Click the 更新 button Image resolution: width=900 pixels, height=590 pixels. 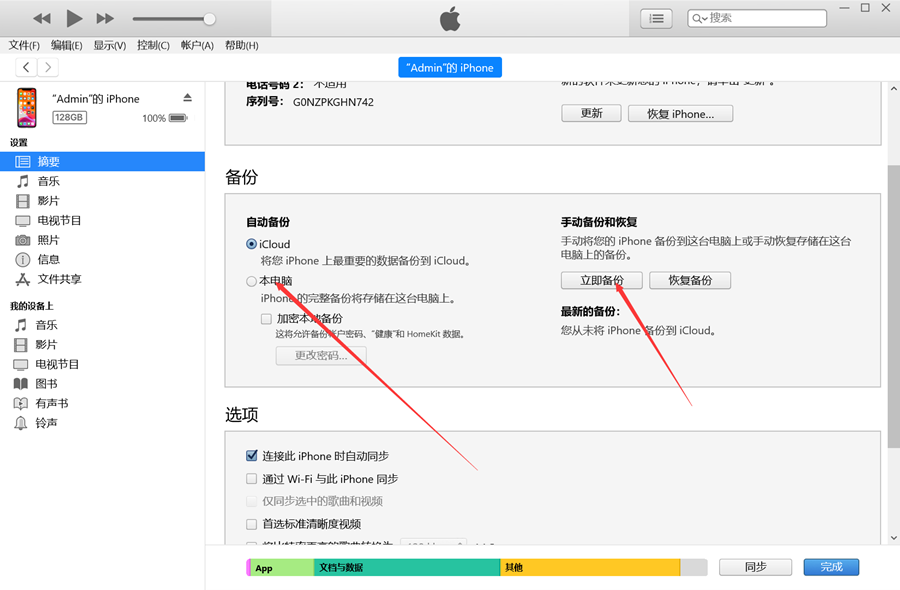[x=591, y=113]
